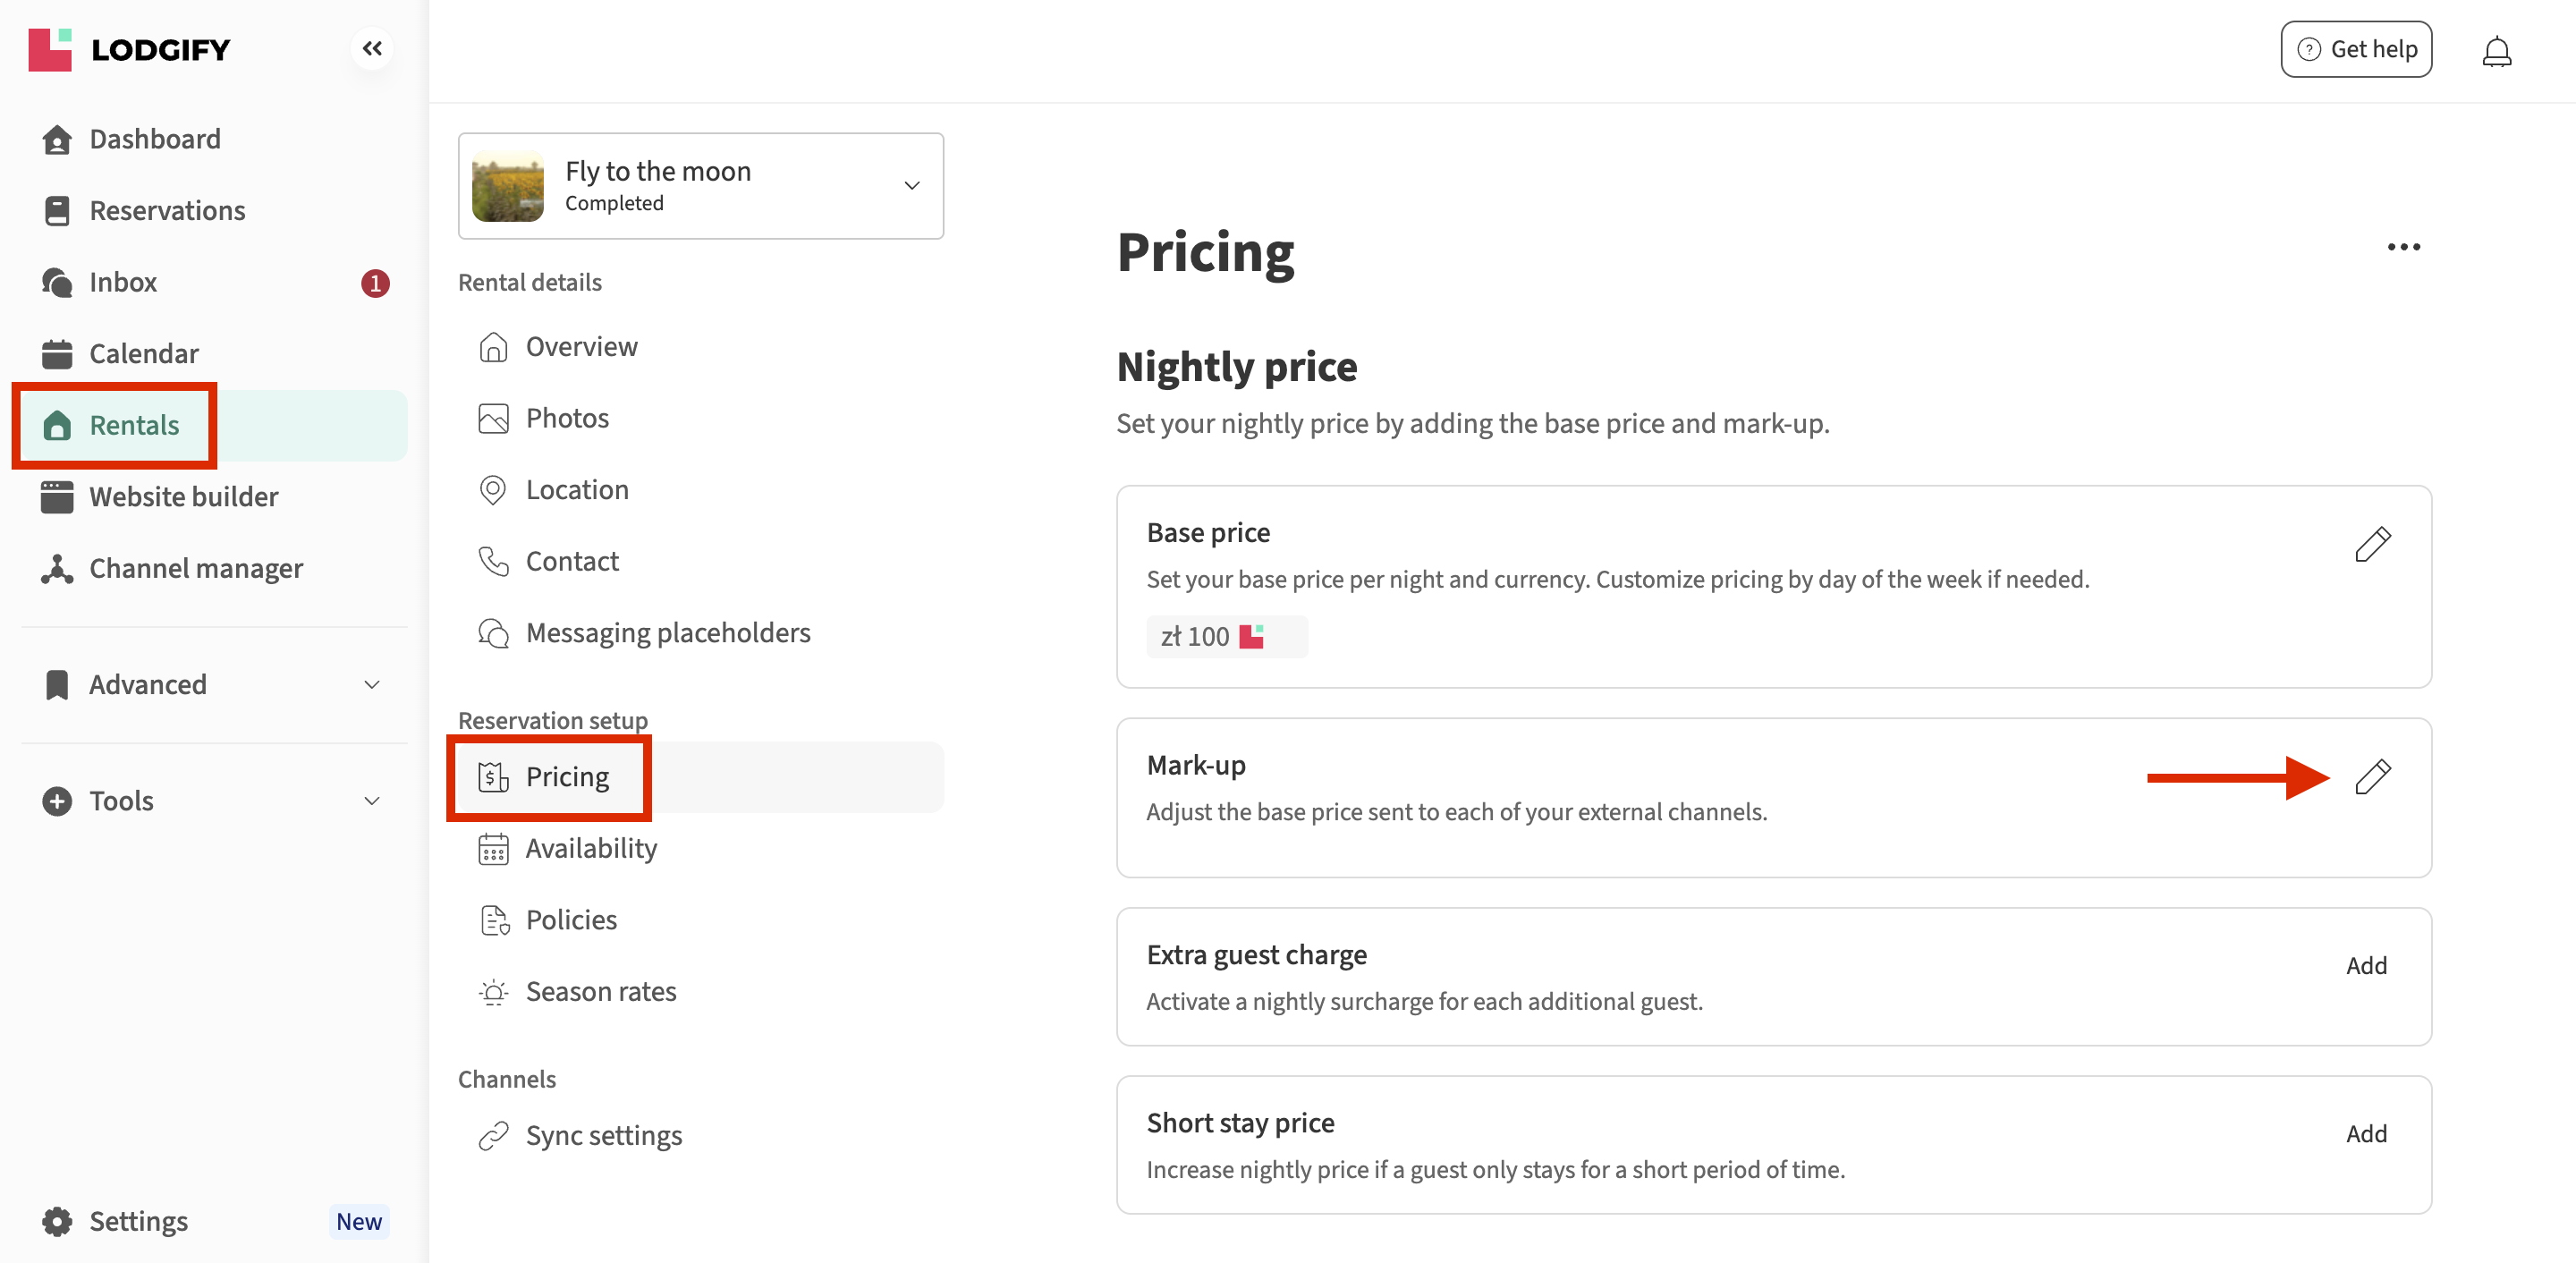
Task: Open Season rates page
Action: click(x=600, y=991)
